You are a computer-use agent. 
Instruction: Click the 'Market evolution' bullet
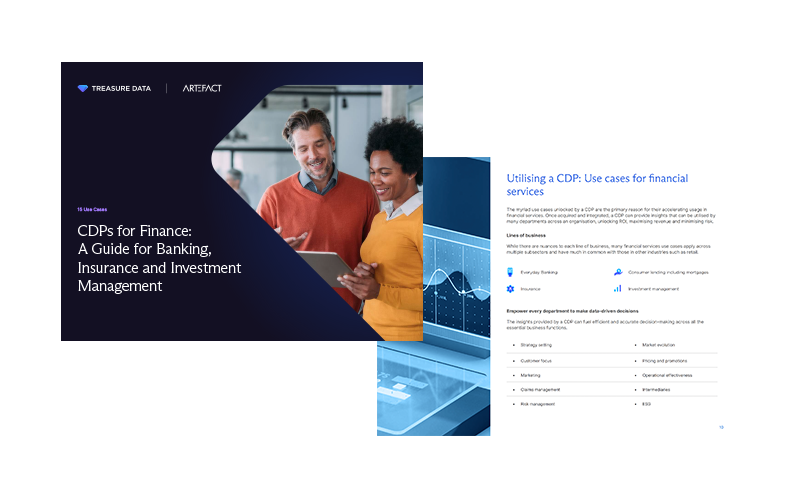(659, 345)
